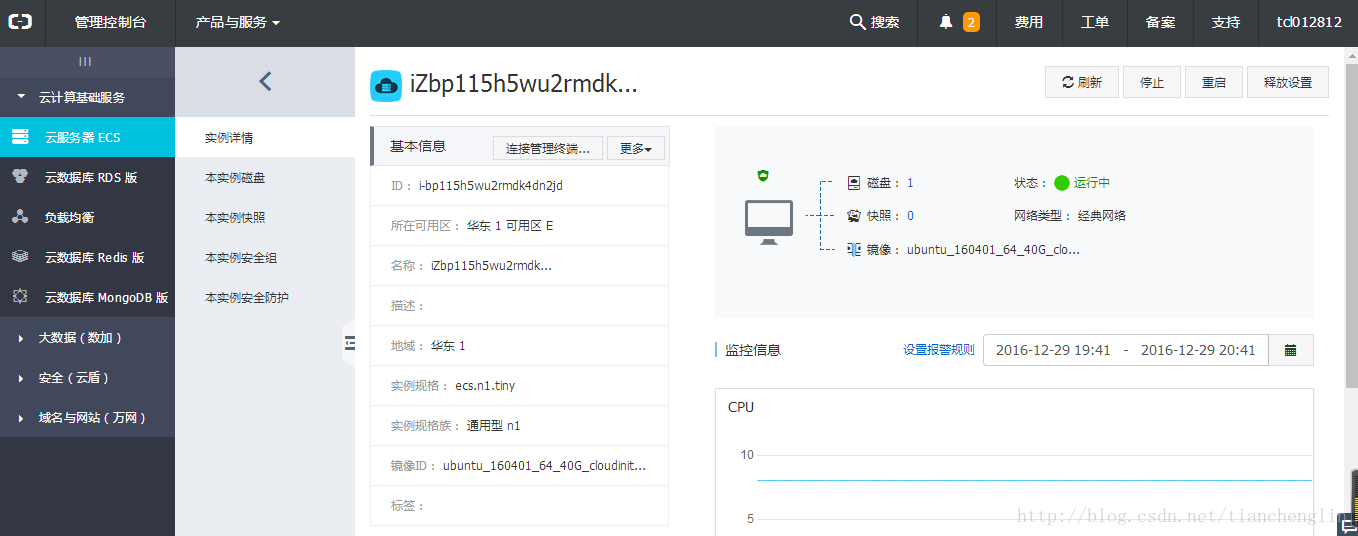
Task: Click the green security shield icon
Action: (x=763, y=176)
